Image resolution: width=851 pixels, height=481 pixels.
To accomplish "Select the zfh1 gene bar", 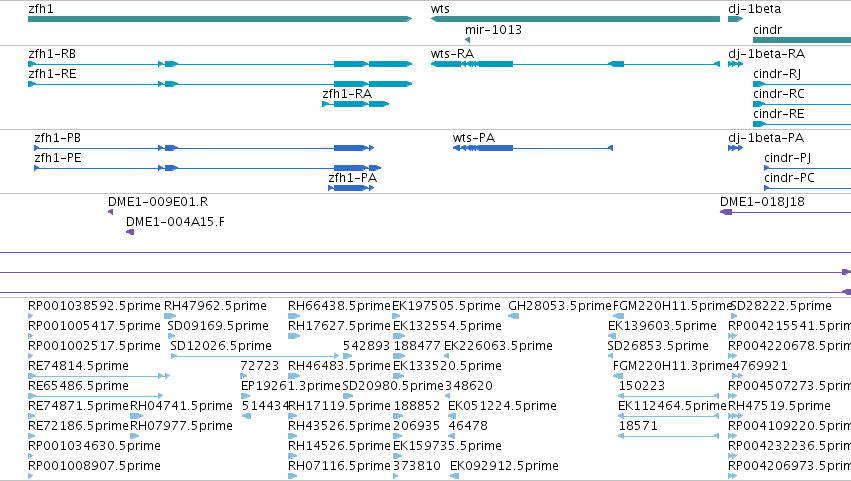I will click(220, 19).
